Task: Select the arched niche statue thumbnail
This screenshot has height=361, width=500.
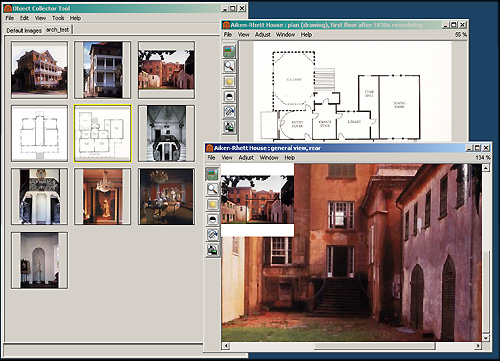Action: tap(39, 260)
